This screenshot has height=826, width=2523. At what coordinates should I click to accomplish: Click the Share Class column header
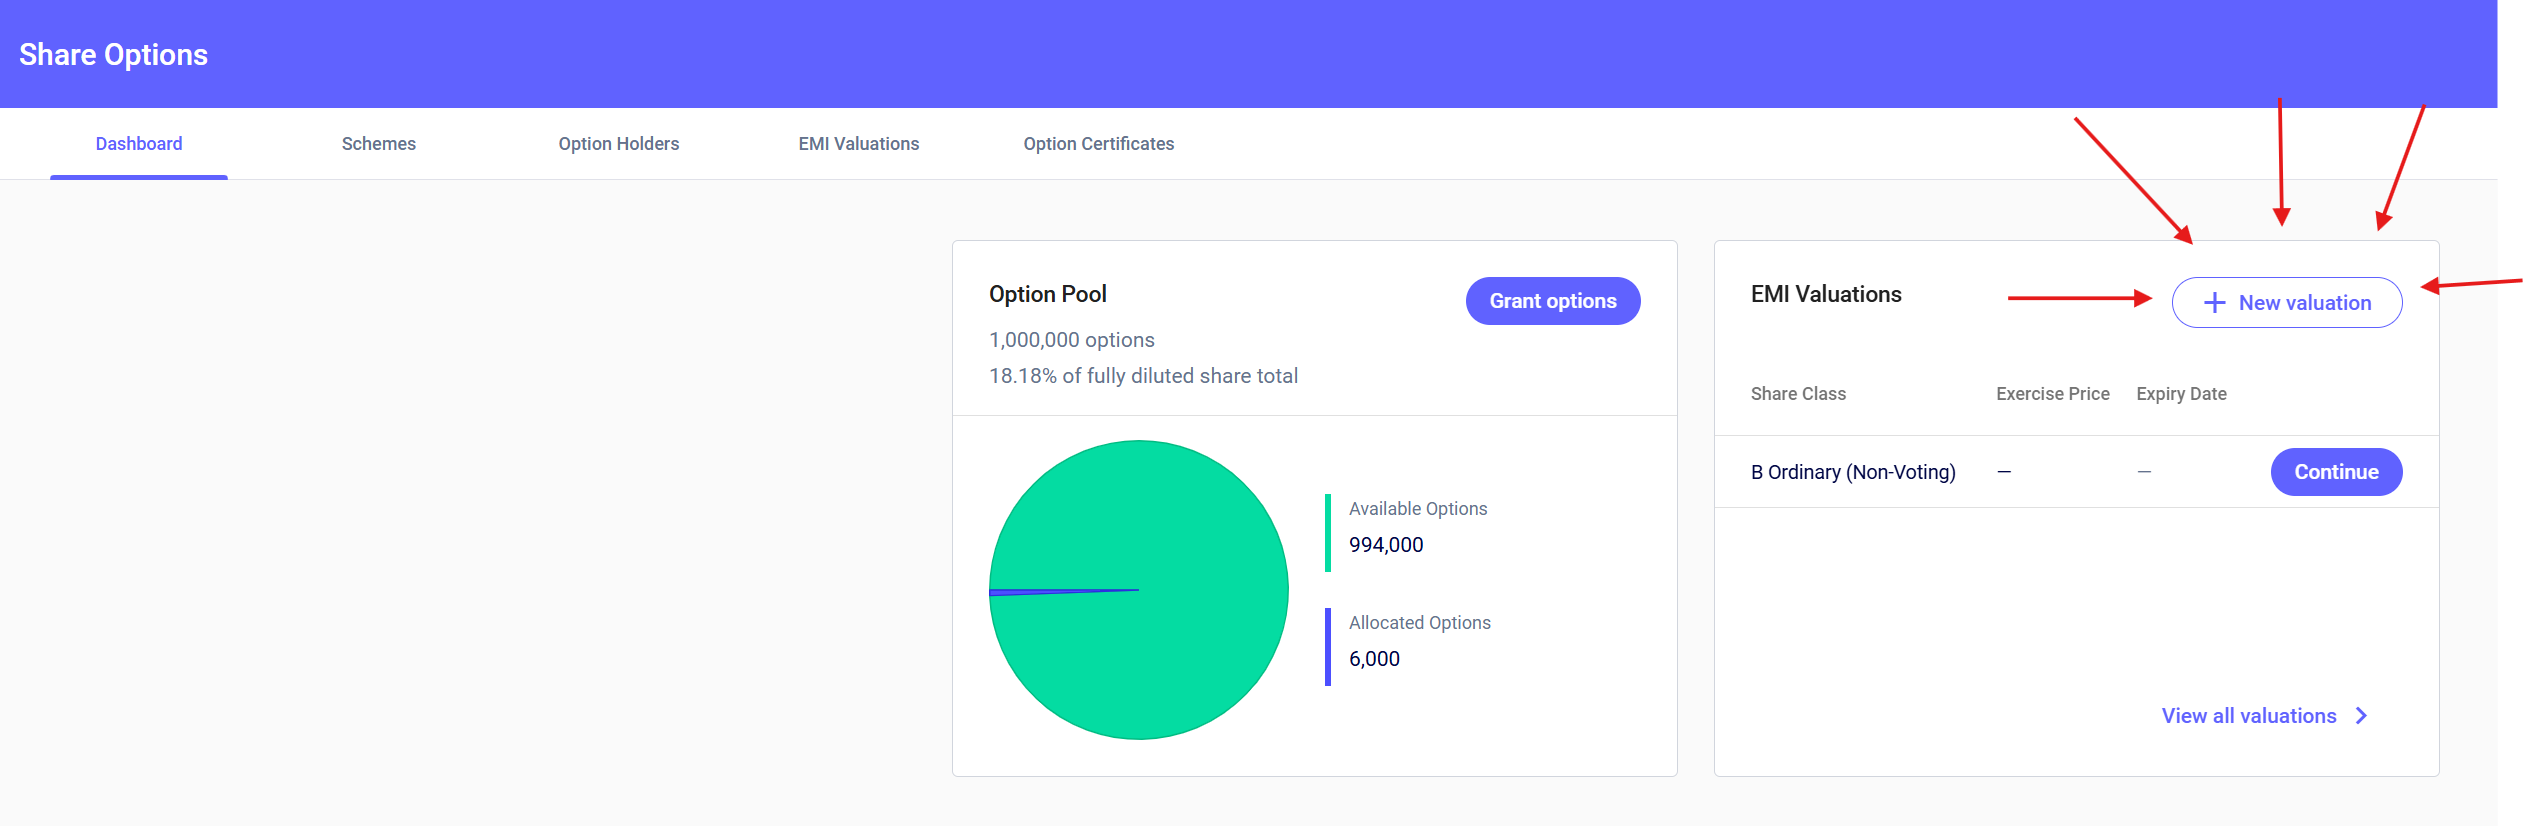point(1798,394)
